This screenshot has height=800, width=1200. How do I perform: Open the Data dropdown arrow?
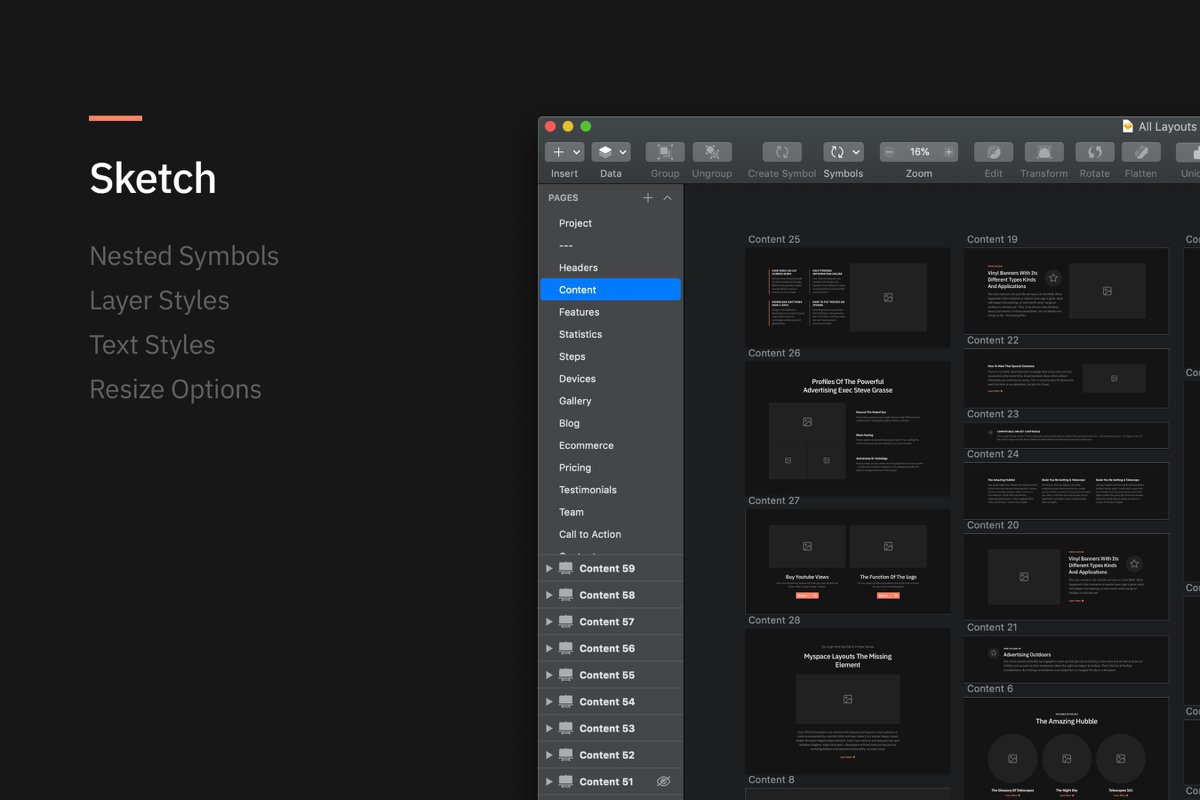click(x=623, y=153)
